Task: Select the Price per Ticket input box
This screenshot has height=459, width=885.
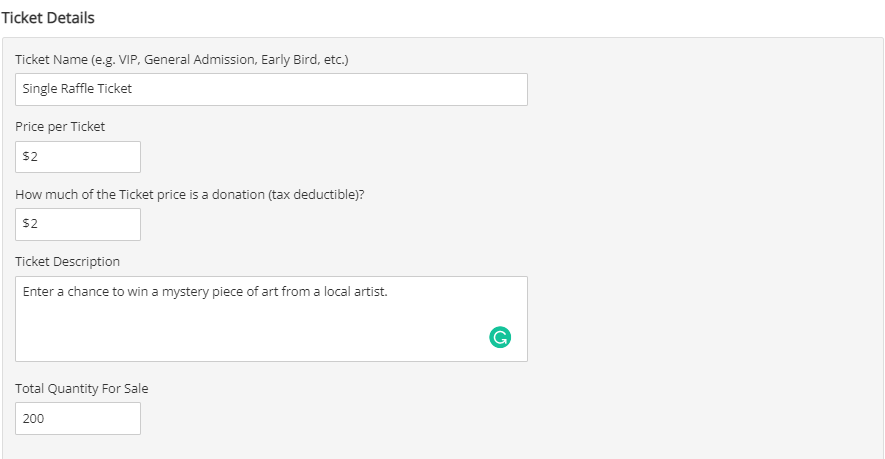Action: (x=78, y=157)
